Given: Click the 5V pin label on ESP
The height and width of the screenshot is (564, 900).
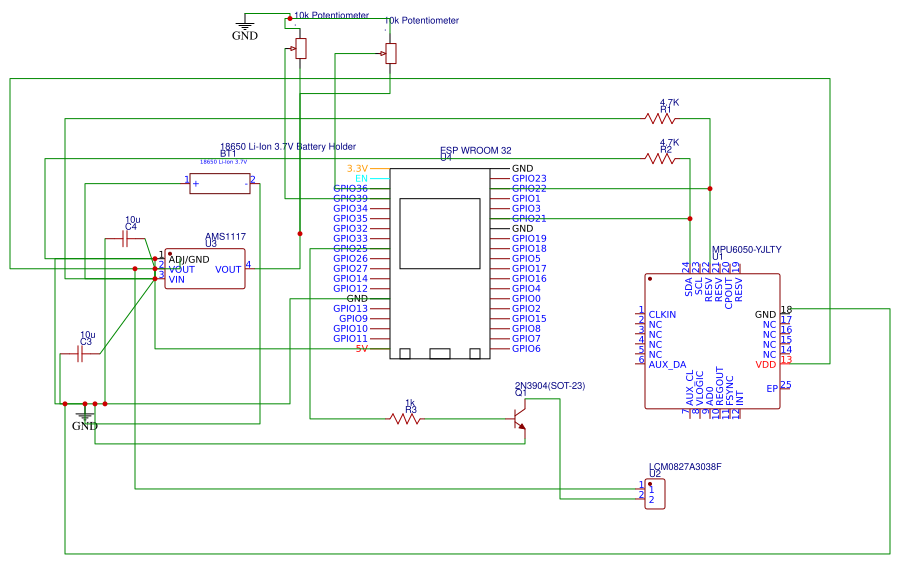Looking at the screenshot, I should point(362,349).
